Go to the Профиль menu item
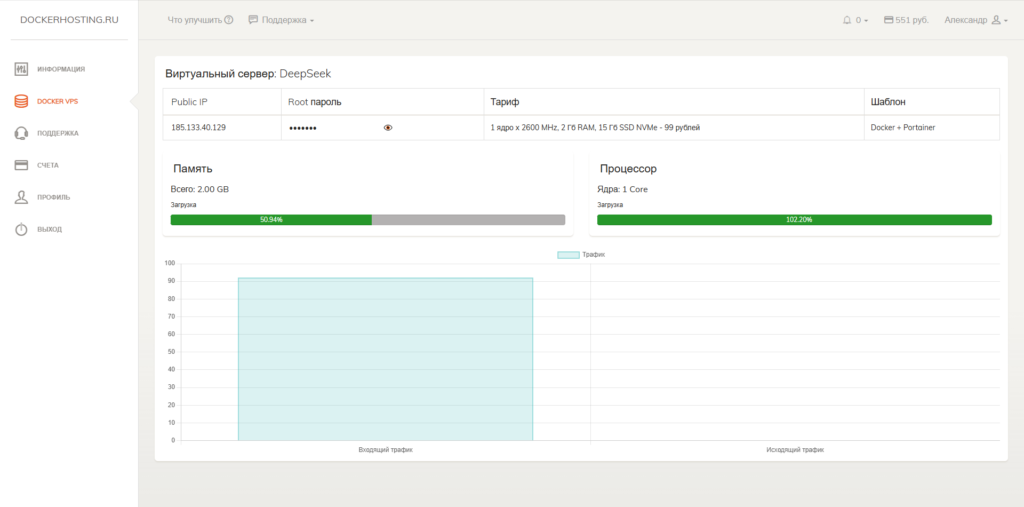 53,197
